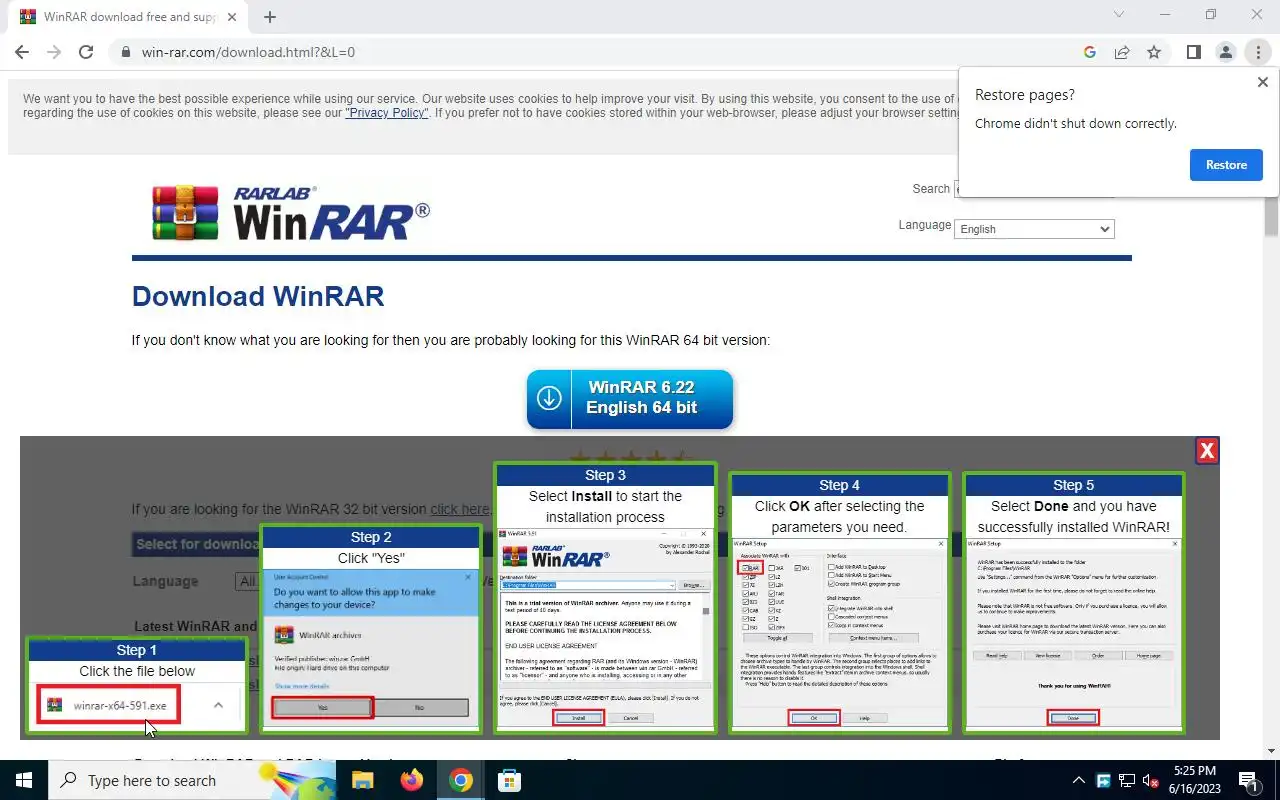This screenshot has width=1280, height=800.
Task: Open Chrome profile avatar
Action: (1226, 52)
